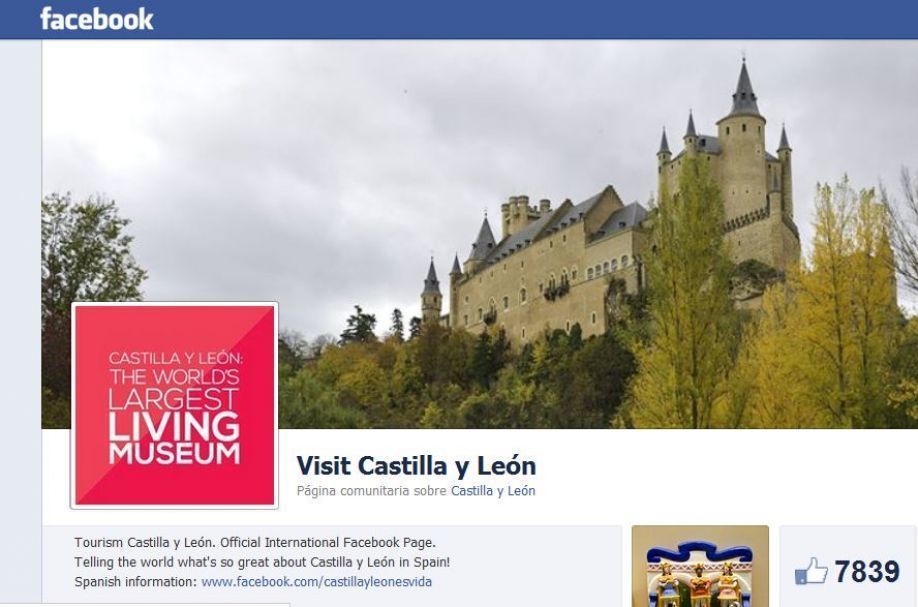Click the Tourism Castilla y León description line
The image size is (918, 607).
(x=255, y=543)
